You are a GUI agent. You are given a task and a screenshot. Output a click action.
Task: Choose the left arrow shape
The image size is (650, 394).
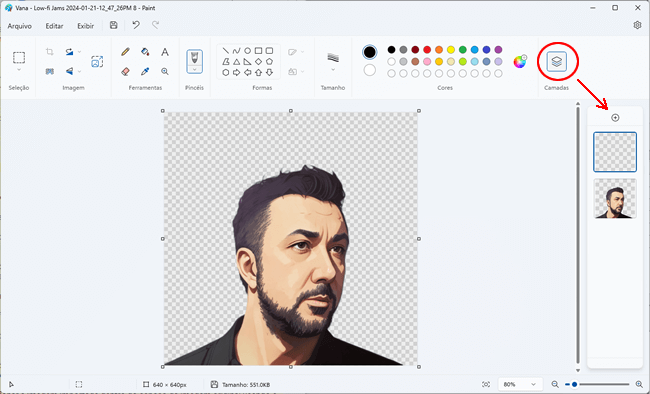[247, 73]
